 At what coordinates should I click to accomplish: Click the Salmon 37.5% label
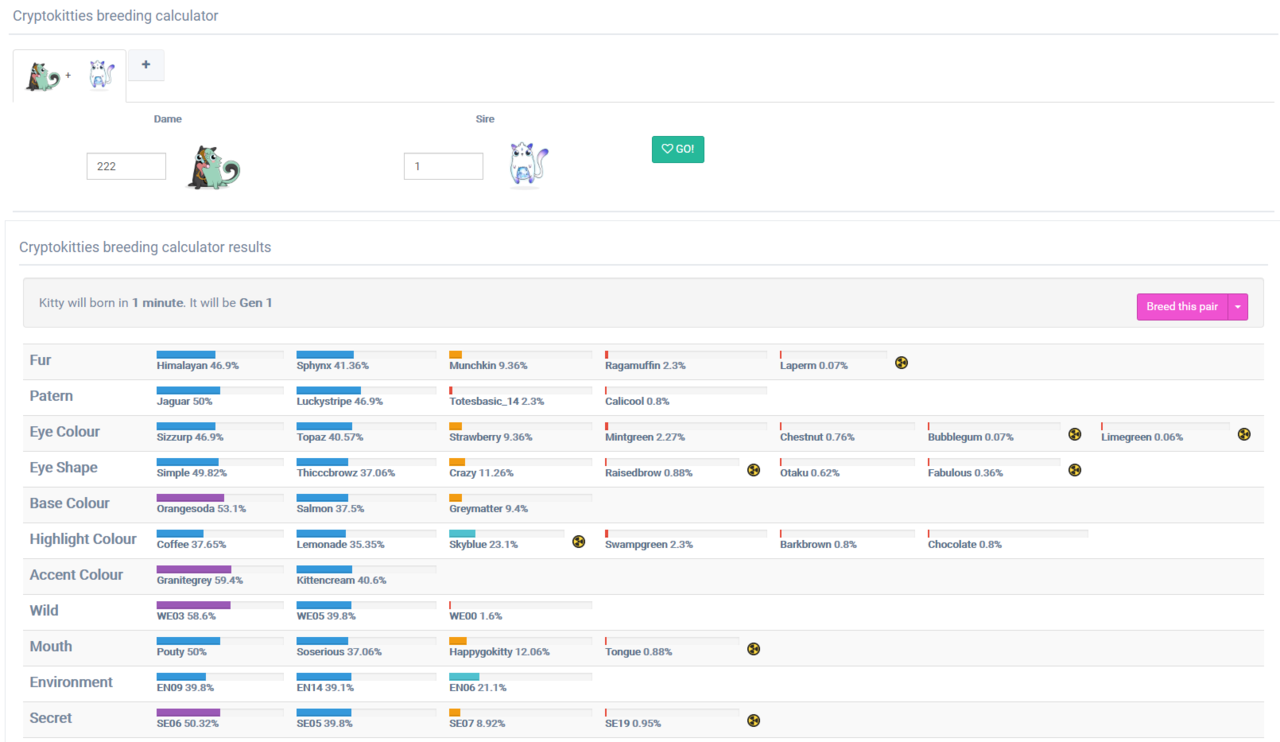pyautogui.click(x=330, y=509)
